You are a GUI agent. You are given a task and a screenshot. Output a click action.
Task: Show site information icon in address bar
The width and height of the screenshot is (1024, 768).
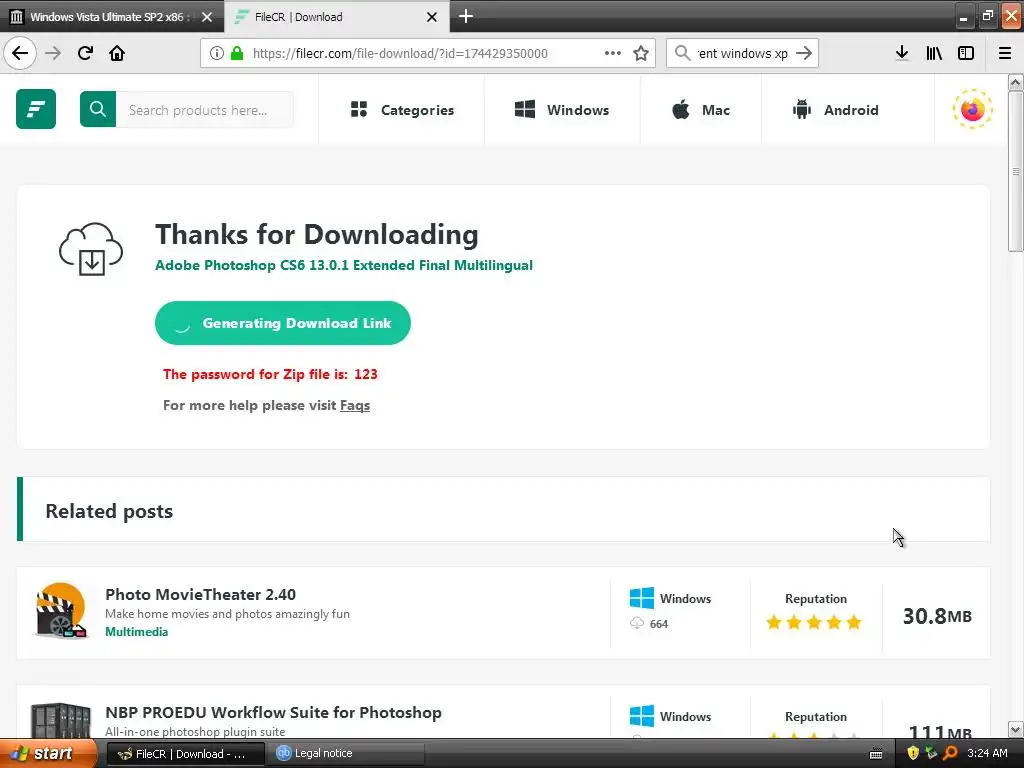pos(217,53)
